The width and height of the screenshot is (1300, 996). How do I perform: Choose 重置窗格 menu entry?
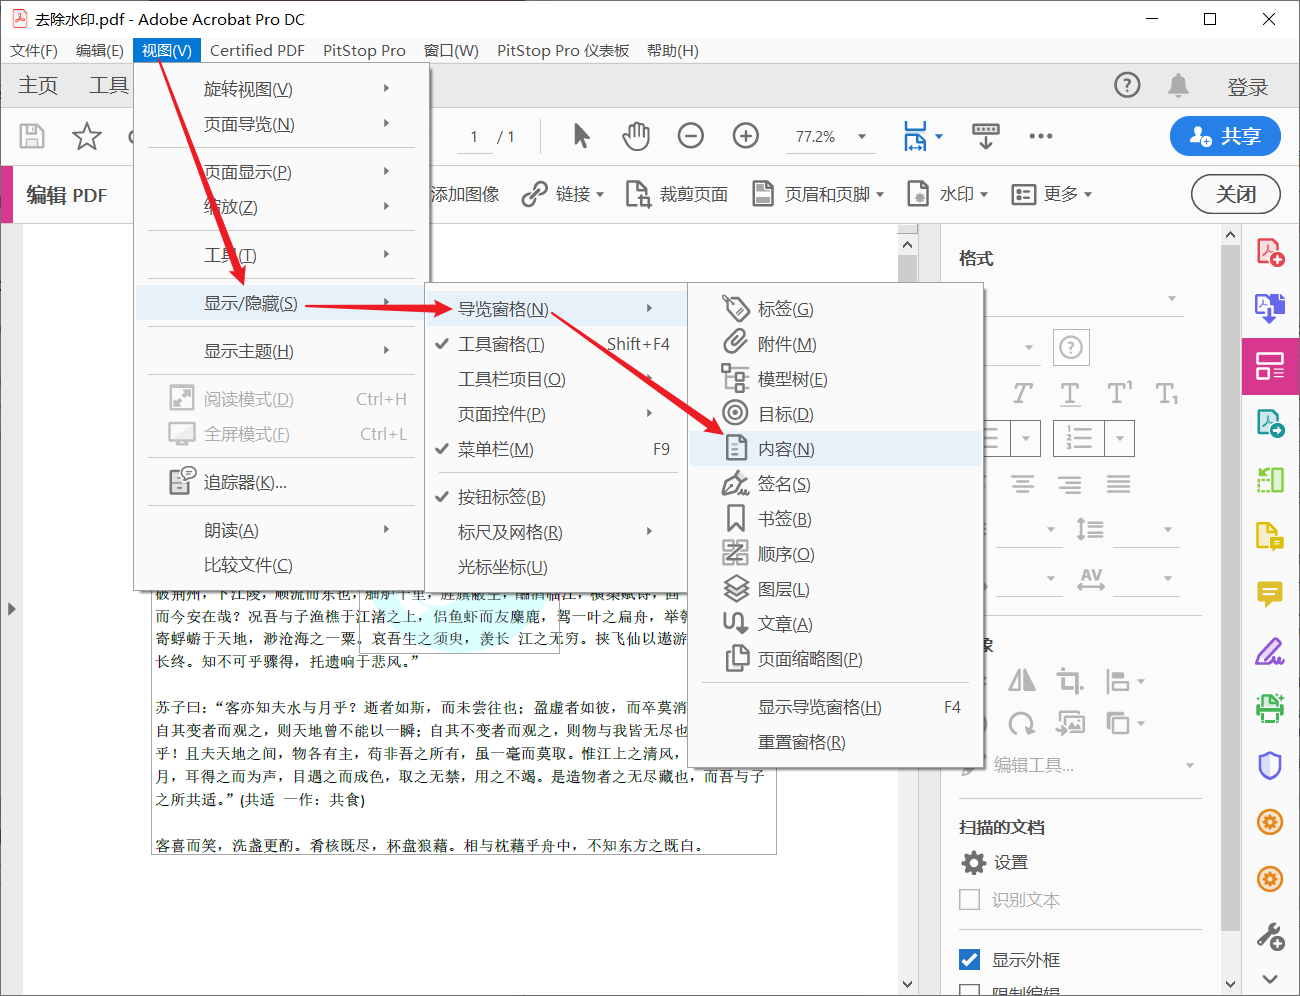pyautogui.click(x=836, y=742)
